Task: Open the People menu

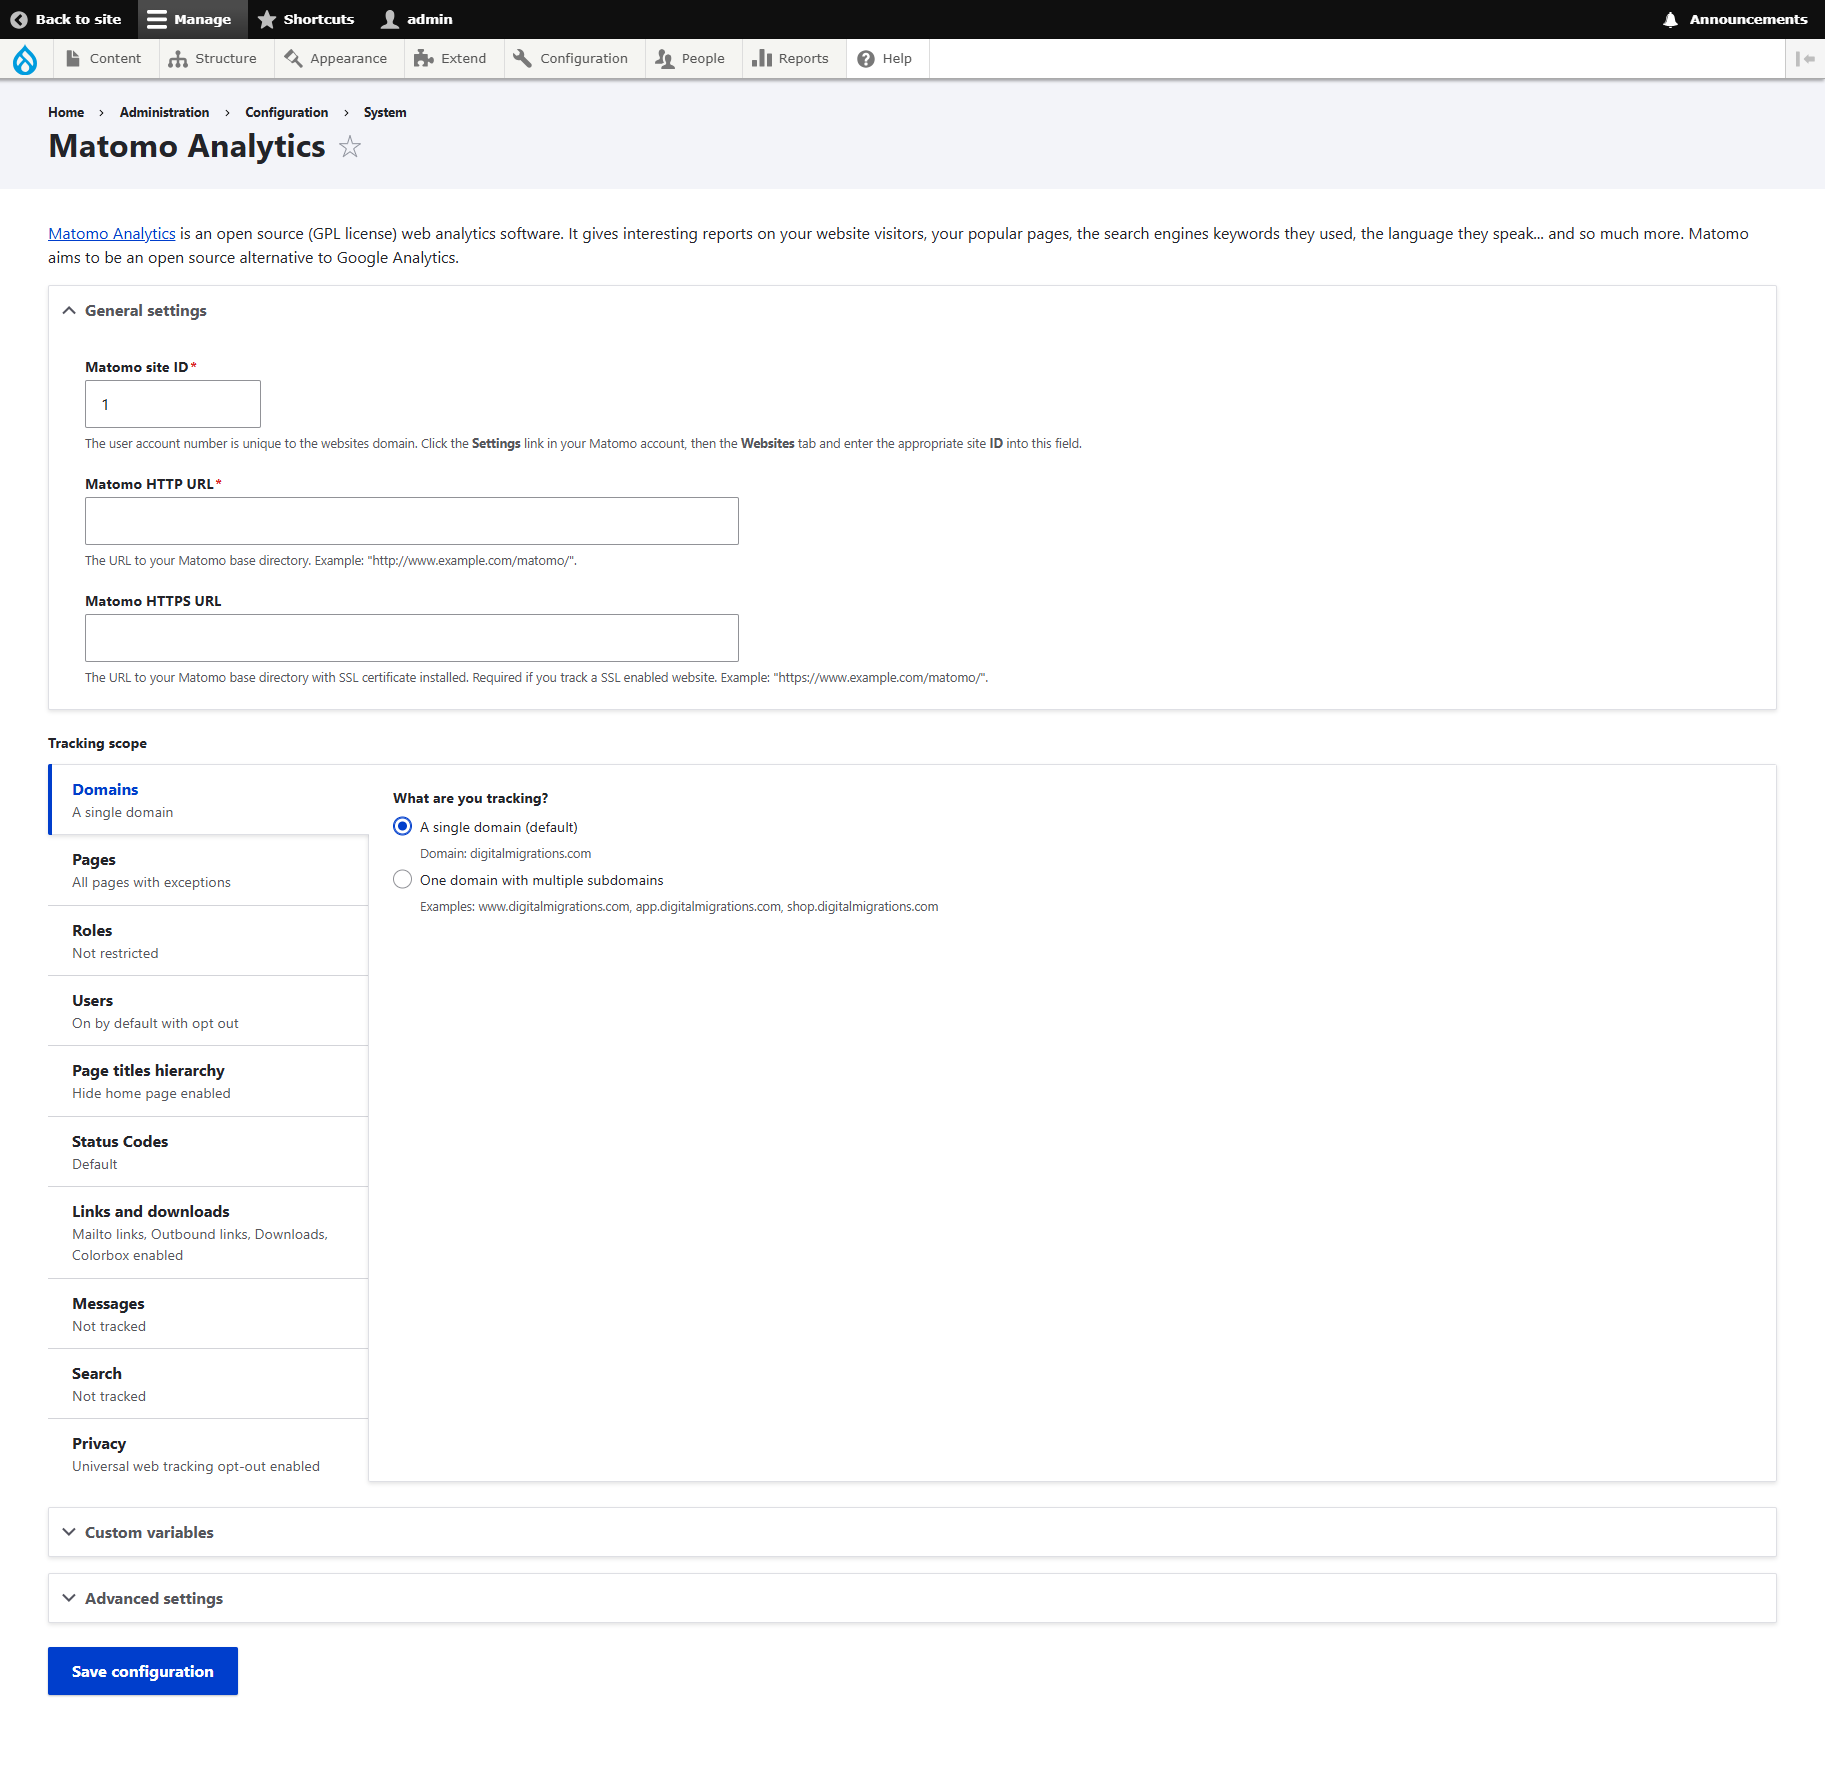Action: [x=691, y=59]
